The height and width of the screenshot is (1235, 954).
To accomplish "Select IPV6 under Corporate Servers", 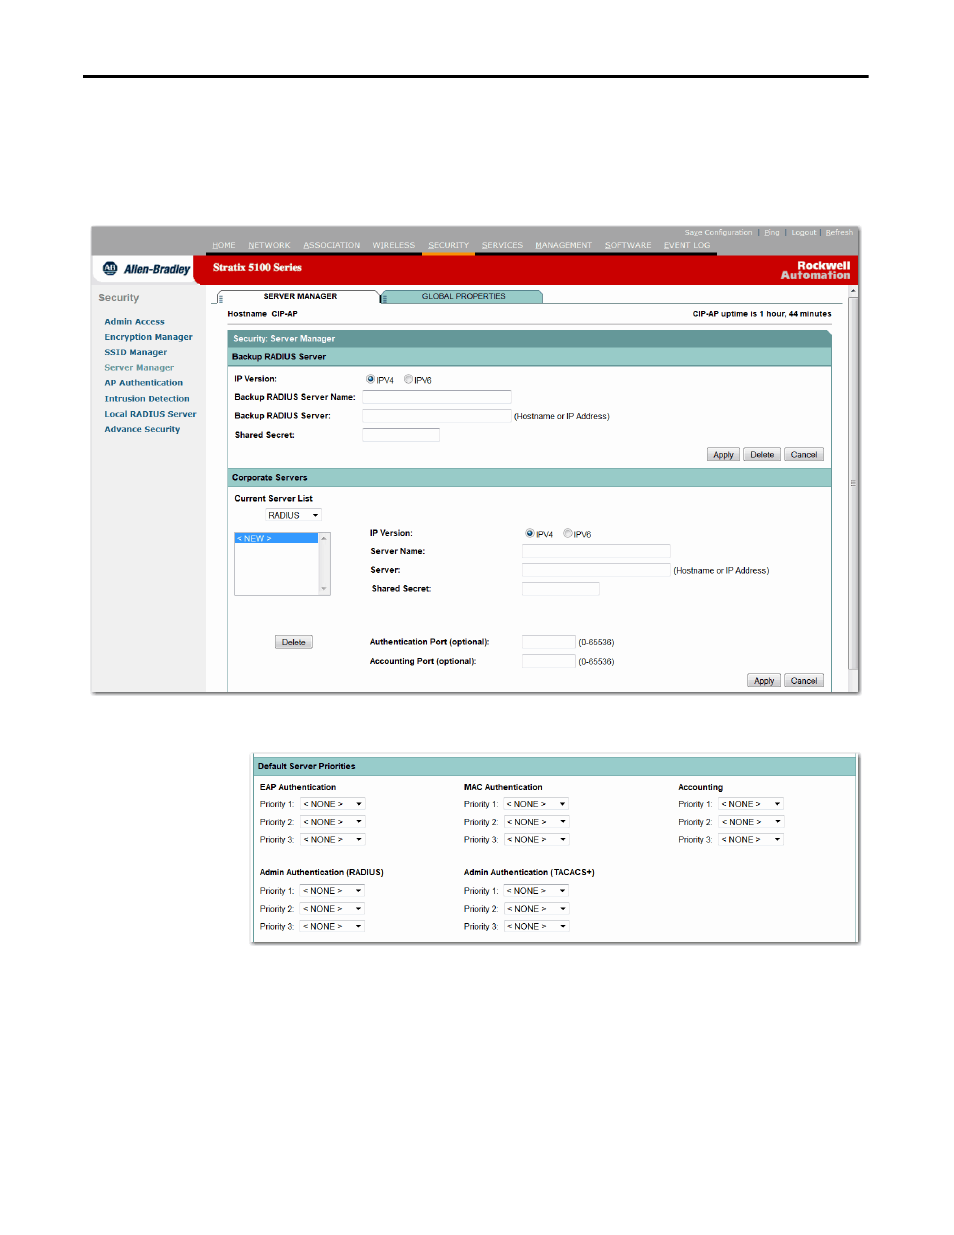I will [568, 533].
